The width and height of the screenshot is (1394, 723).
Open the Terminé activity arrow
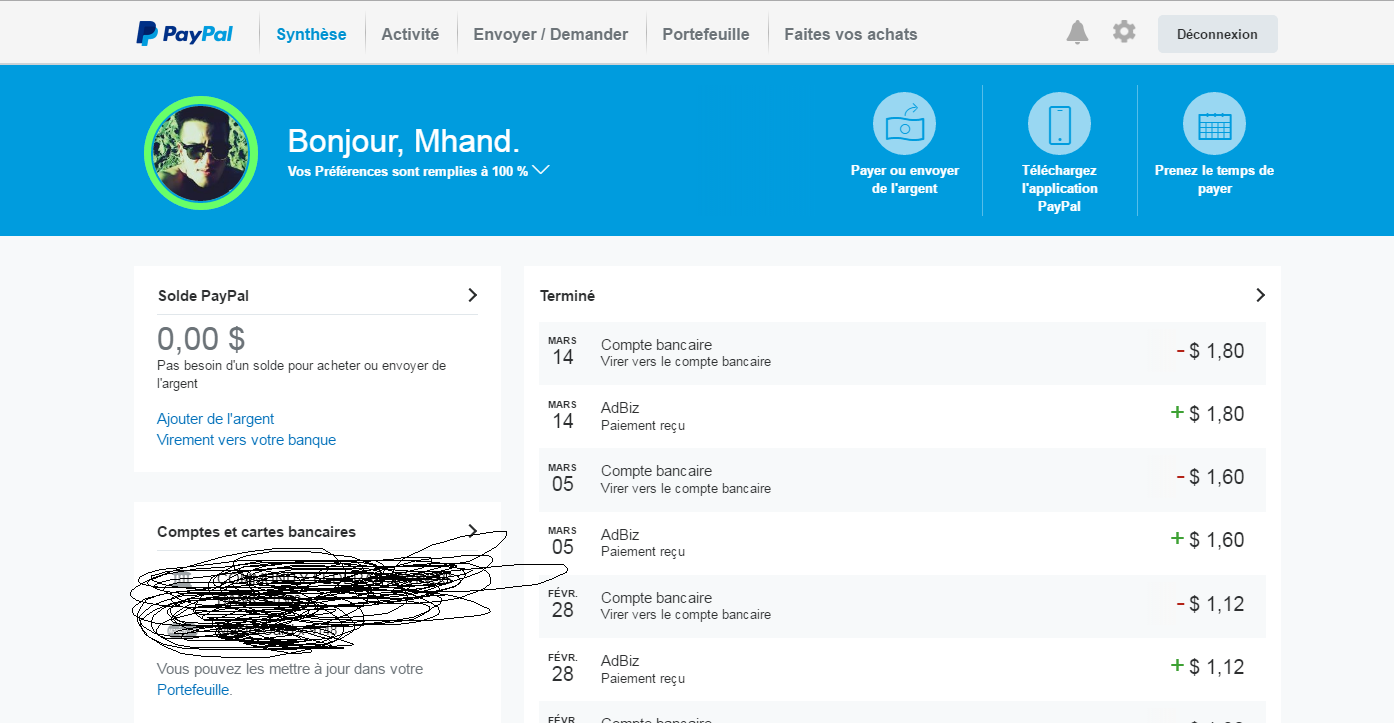click(x=1260, y=295)
